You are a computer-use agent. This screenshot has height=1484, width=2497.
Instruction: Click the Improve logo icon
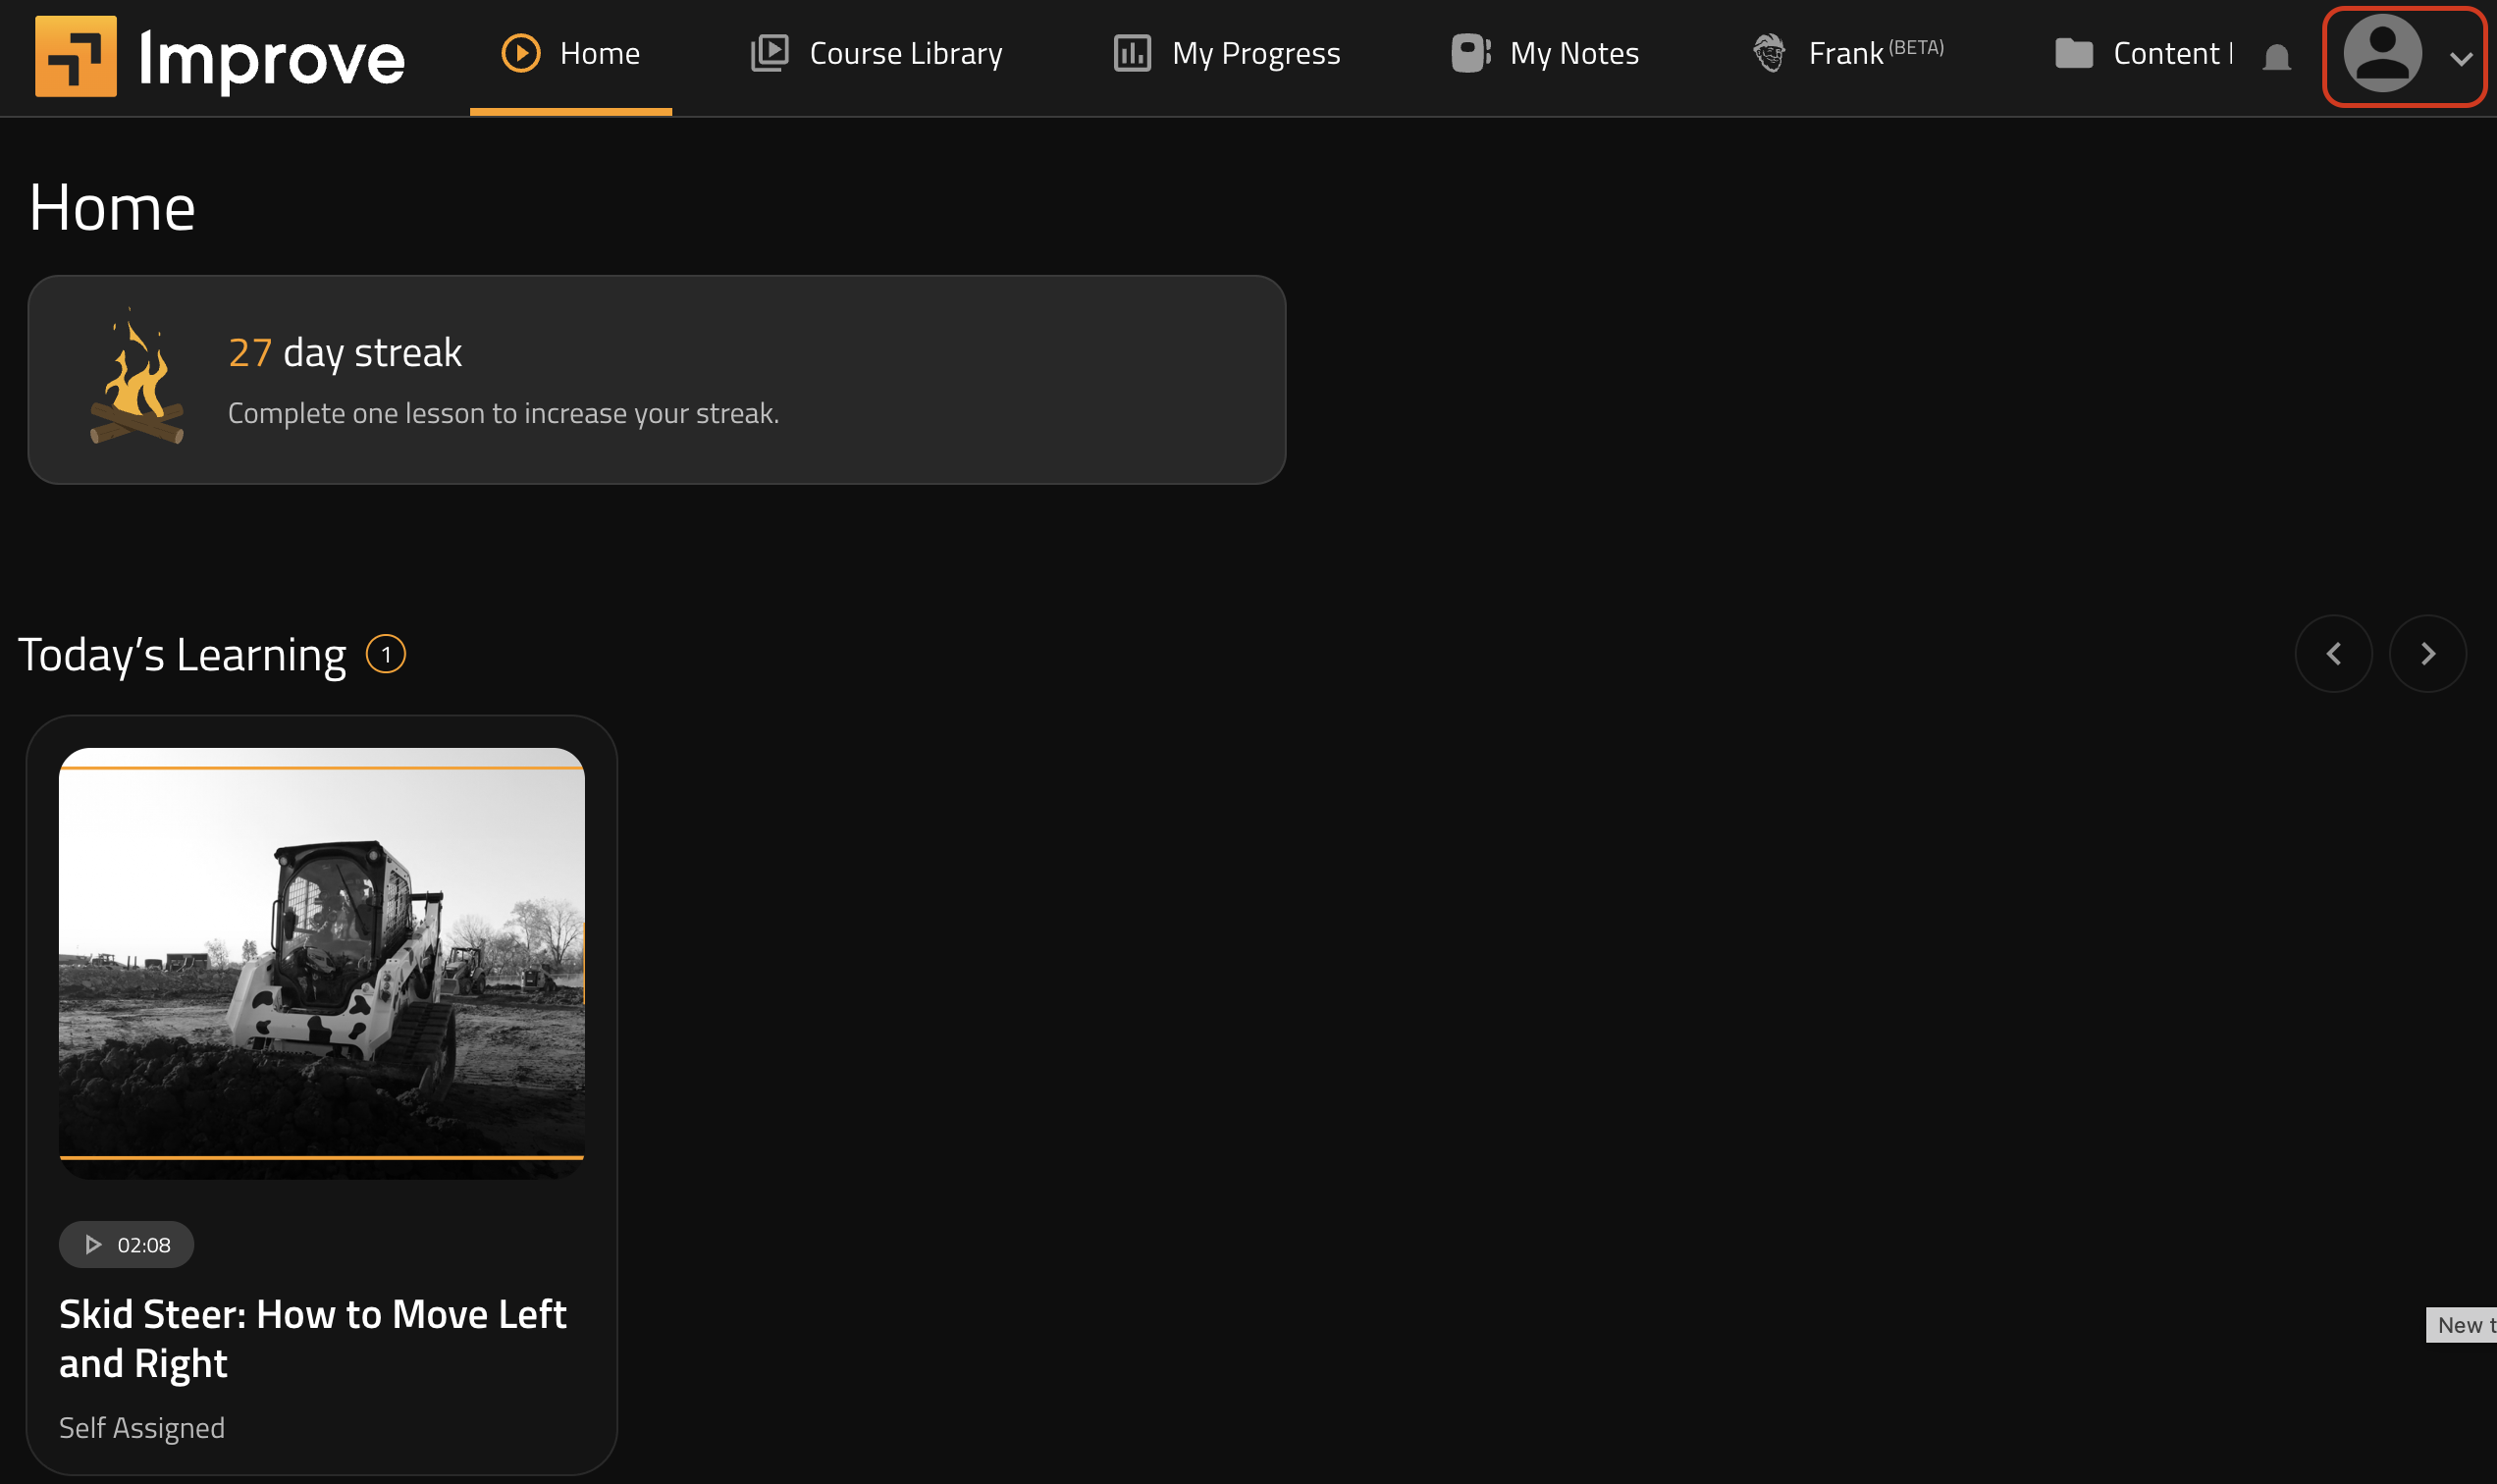point(76,56)
